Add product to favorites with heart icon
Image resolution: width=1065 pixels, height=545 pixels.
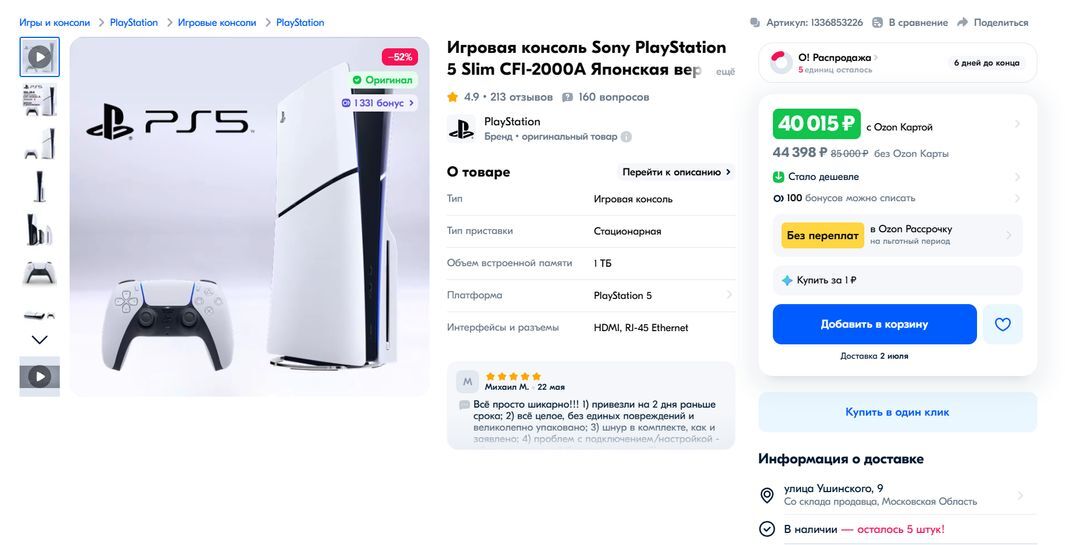pyautogui.click(x=1003, y=324)
